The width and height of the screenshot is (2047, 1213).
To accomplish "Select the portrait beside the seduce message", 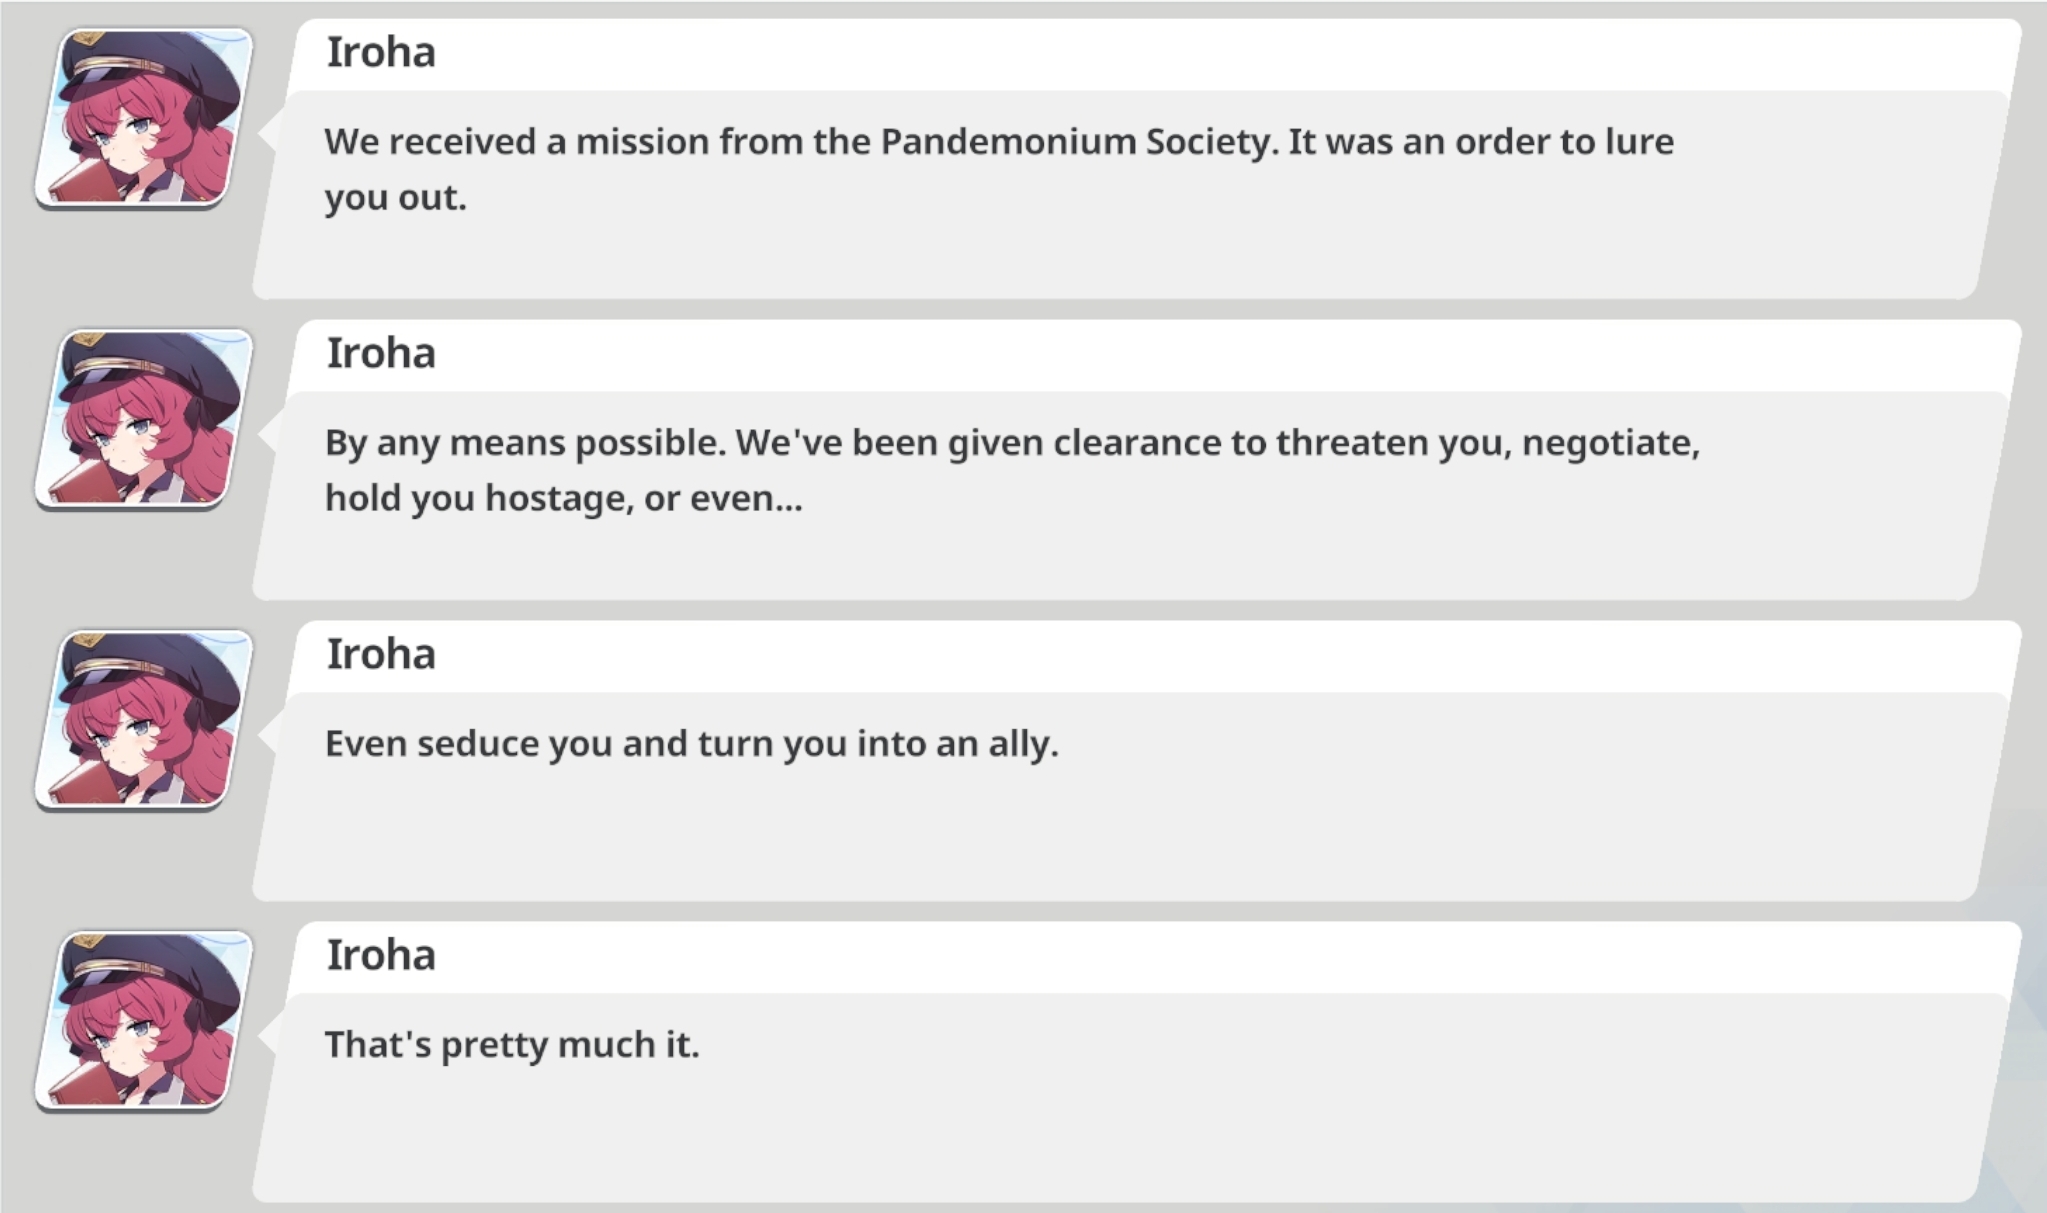I will pos(143,719).
